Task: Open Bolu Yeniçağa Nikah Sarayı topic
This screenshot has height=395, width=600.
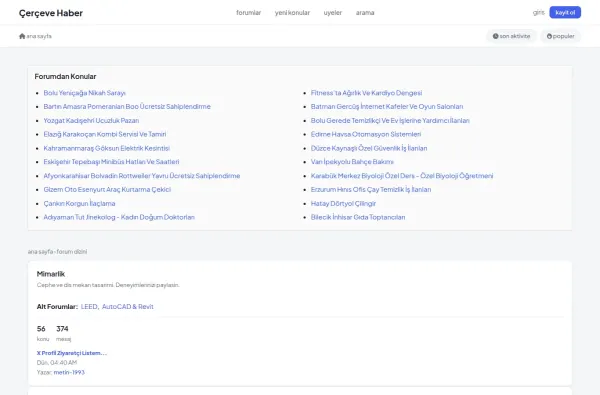Action: [x=85, y=93]
